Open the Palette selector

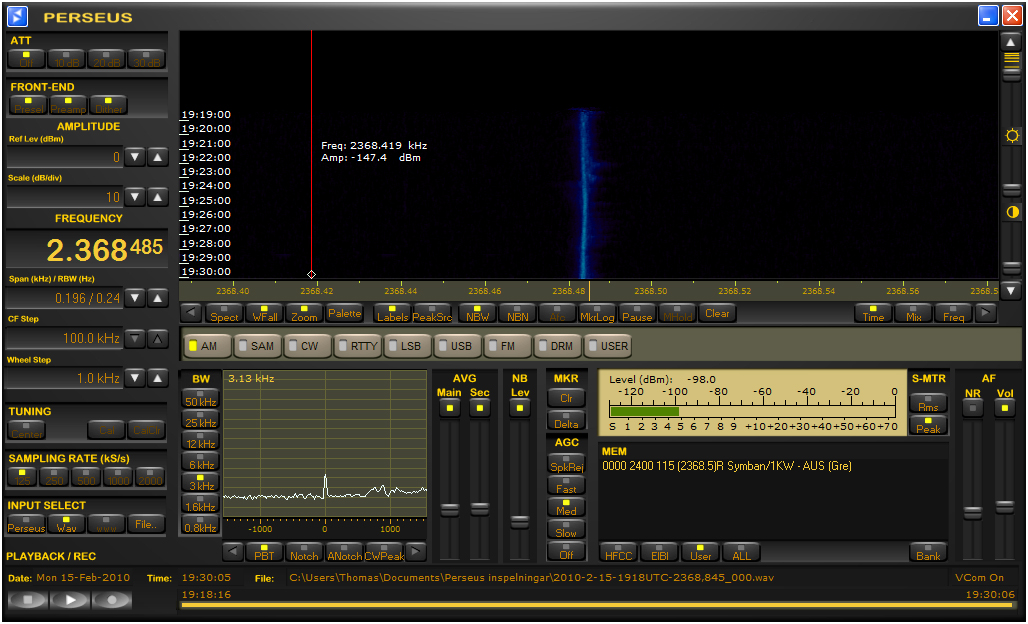coord(345,313)
